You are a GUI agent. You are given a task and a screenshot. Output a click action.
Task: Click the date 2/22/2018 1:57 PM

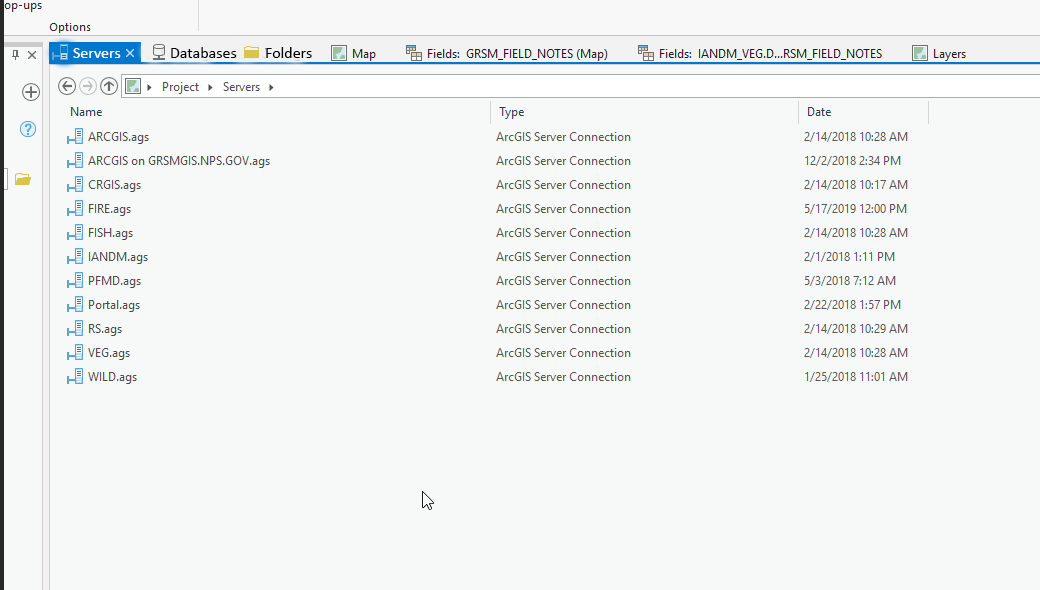click(x=852, y=305)
